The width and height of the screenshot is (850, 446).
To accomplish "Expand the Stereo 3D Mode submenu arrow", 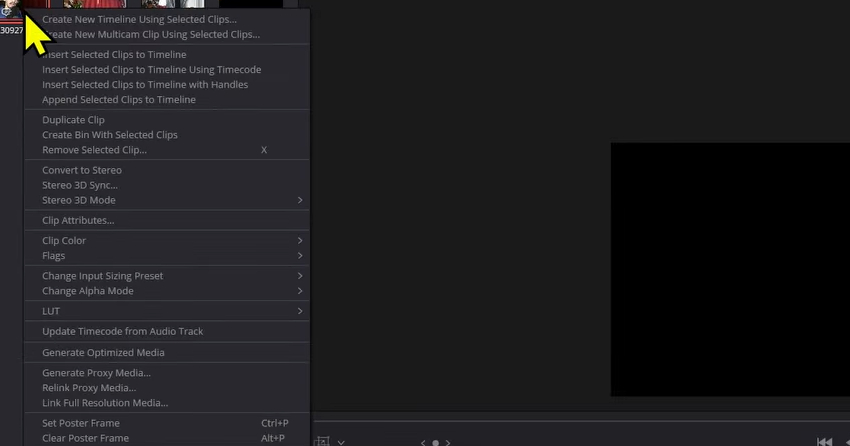I will tap(300, 201).
